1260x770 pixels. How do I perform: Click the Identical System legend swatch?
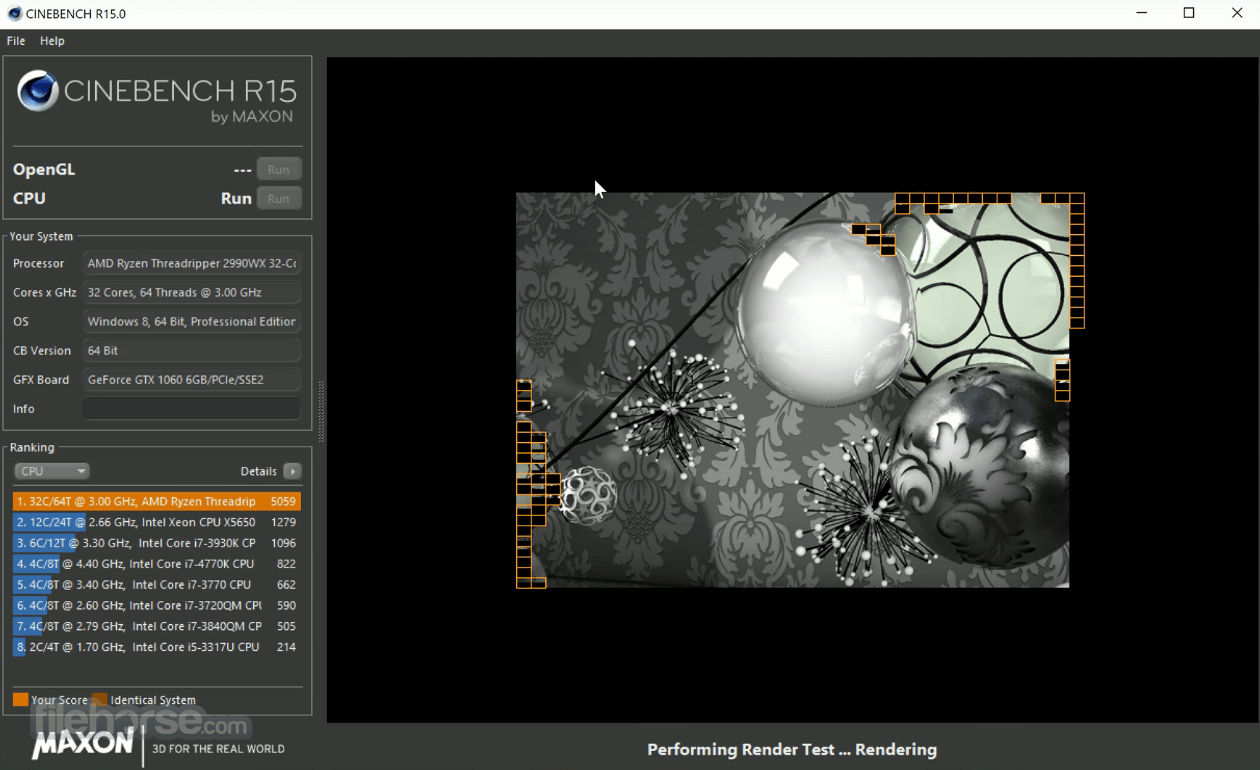[x=99, y=700]
